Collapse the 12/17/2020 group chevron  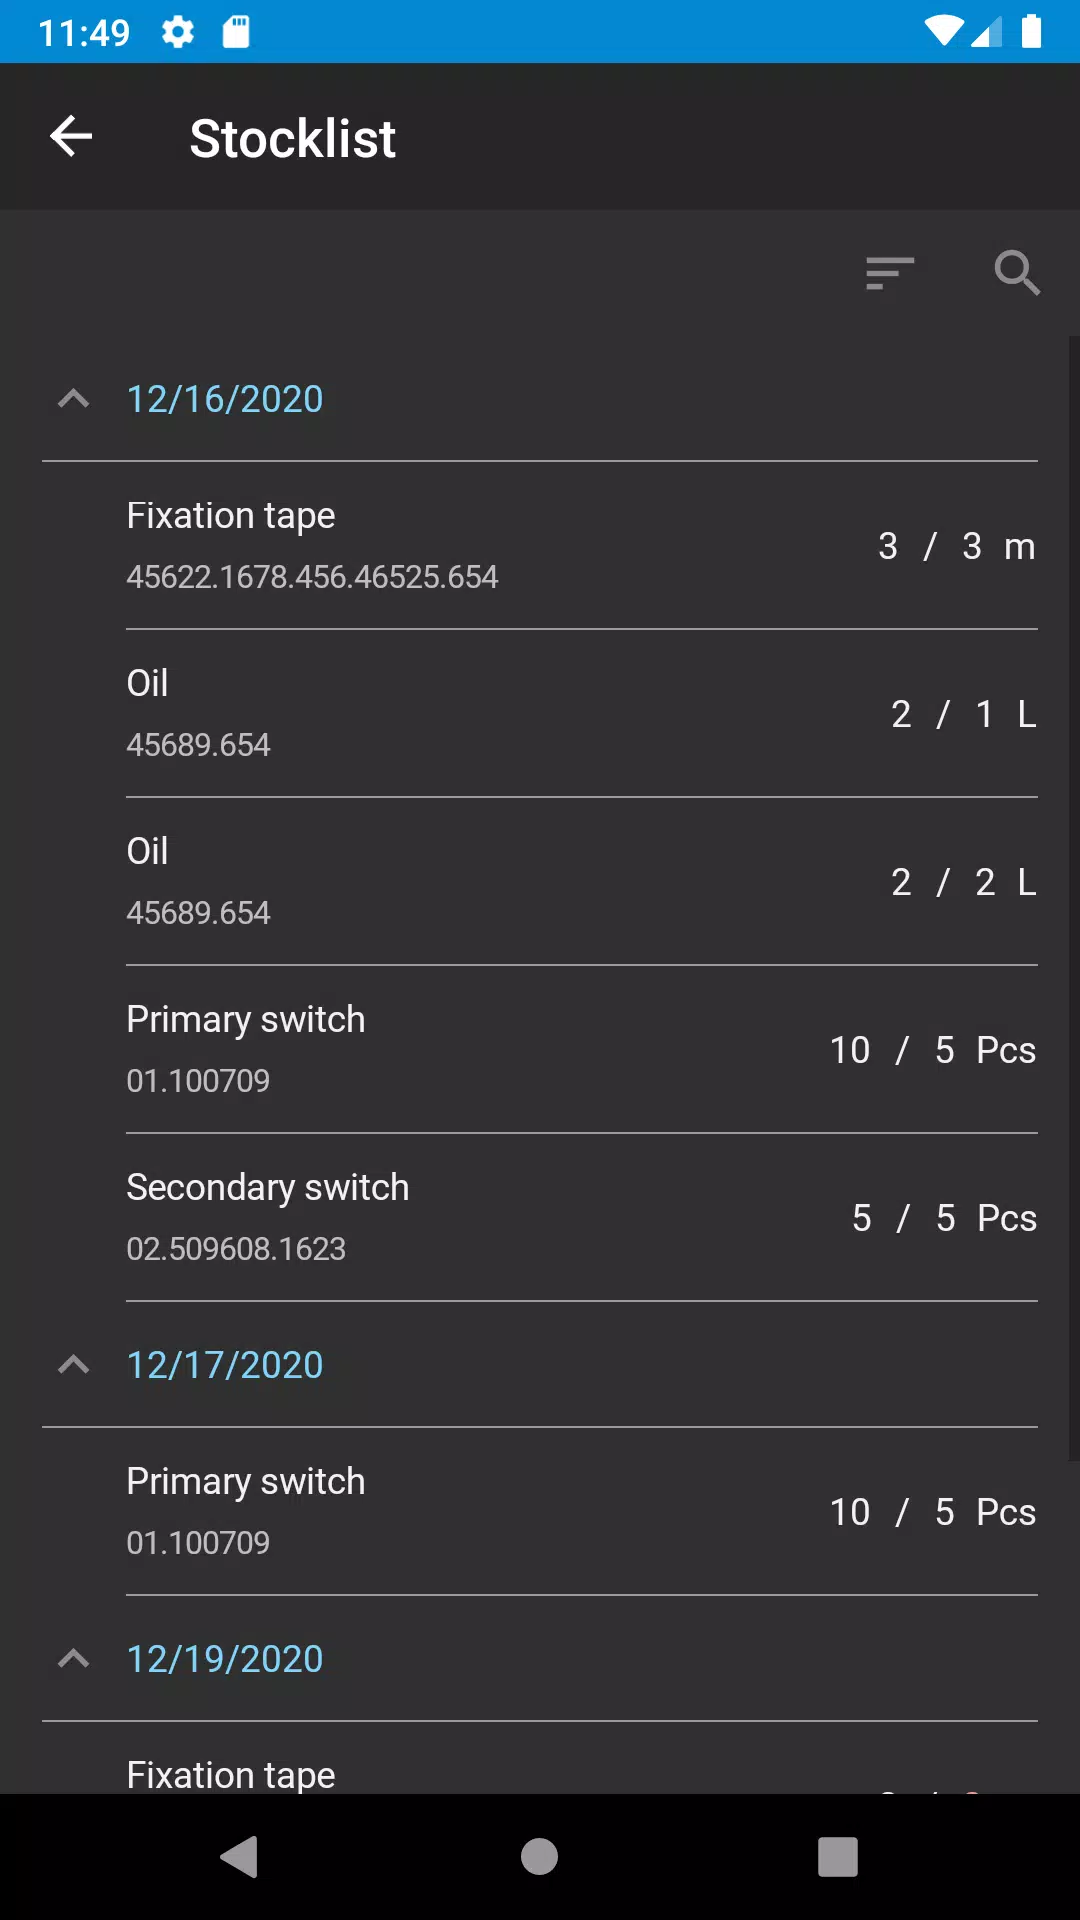coord(74,1365)
